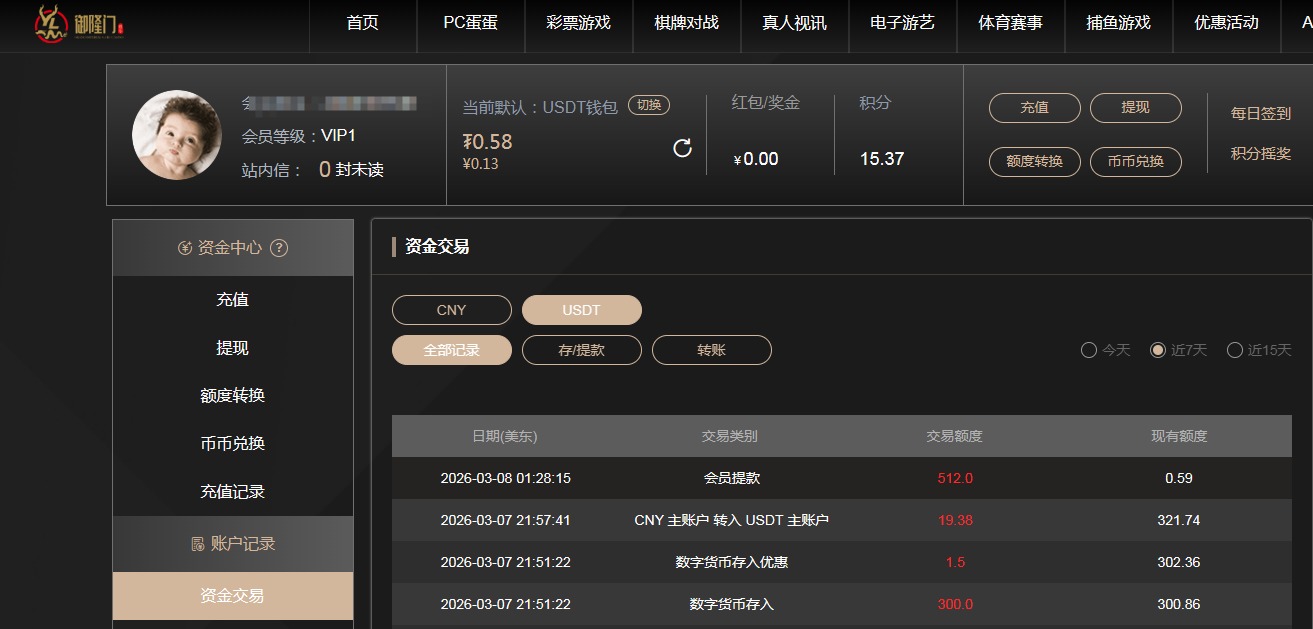The image size is (1313, 629).
Task: Filter transactions with the 转账 button
Action: tap(711, 350)
